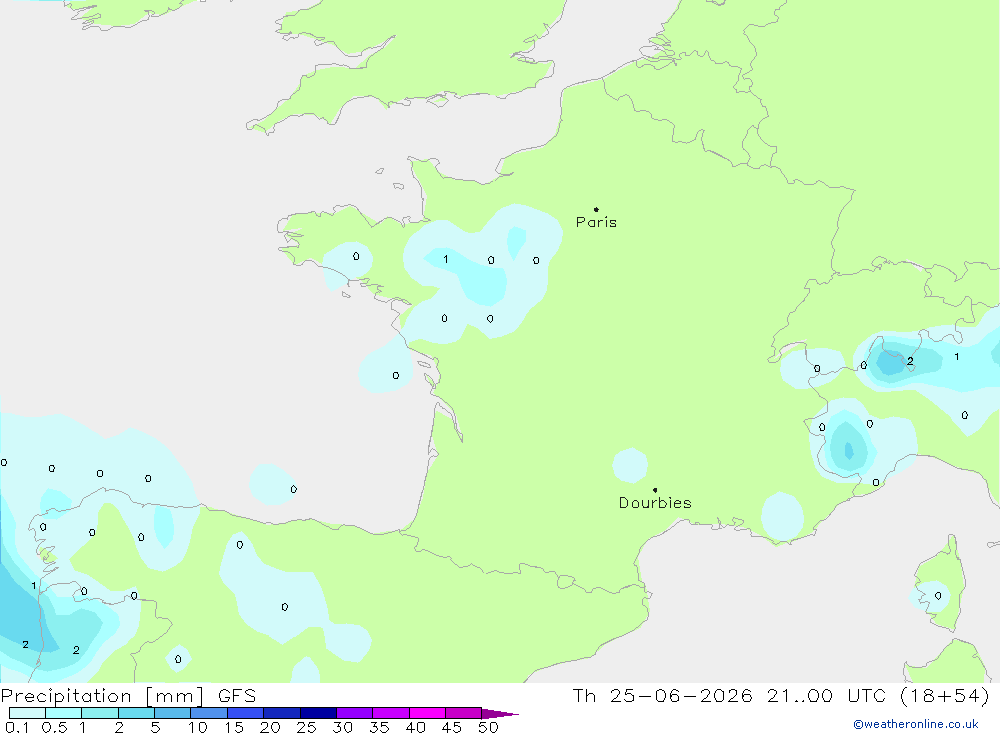Select the purple 30 mm legend swatch
Image resolution: width=1000 pixels, height=733 pixels.
(x=354, y=713)
